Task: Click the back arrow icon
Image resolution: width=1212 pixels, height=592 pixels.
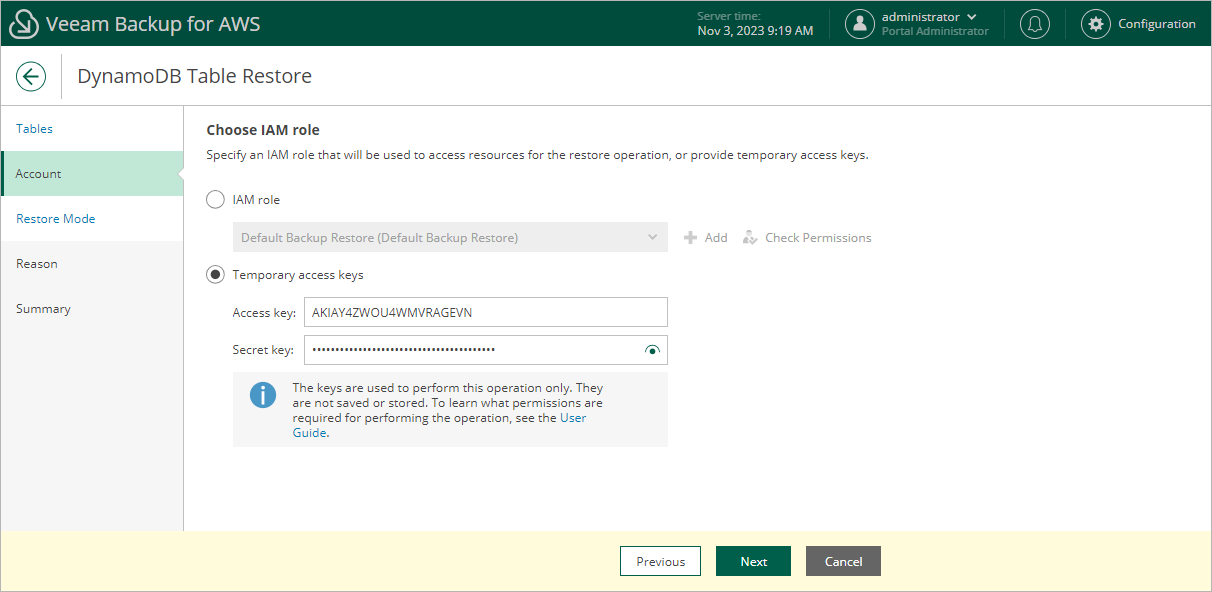Action: point(31,76)
